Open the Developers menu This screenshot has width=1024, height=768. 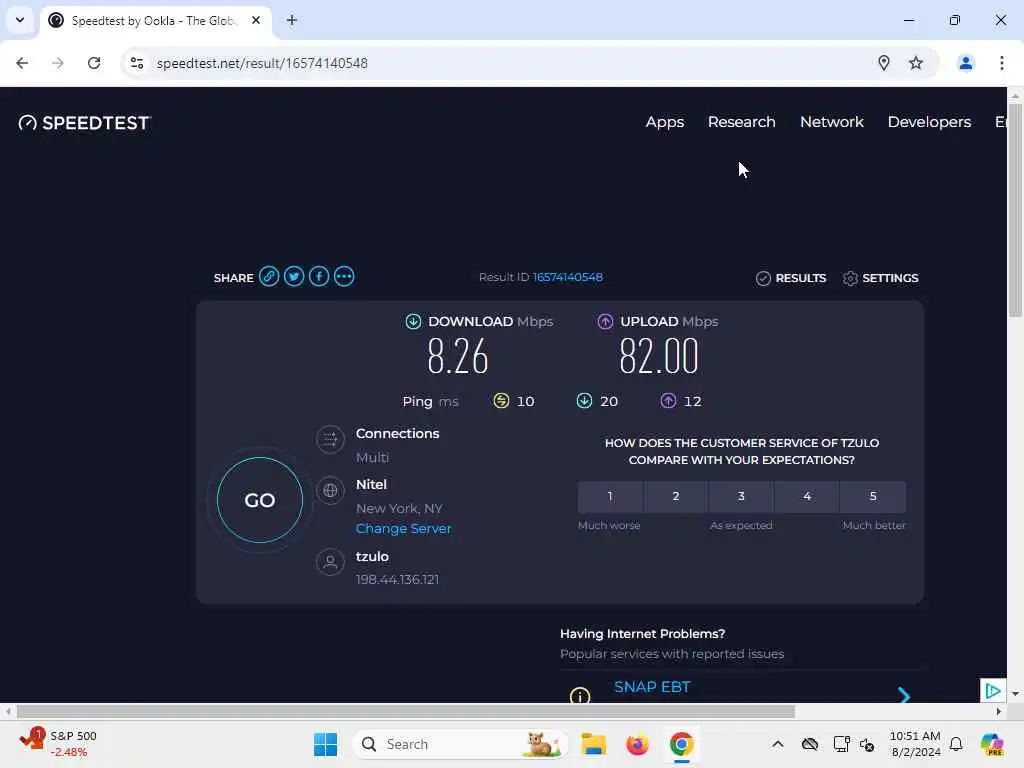tap(929, 122)
